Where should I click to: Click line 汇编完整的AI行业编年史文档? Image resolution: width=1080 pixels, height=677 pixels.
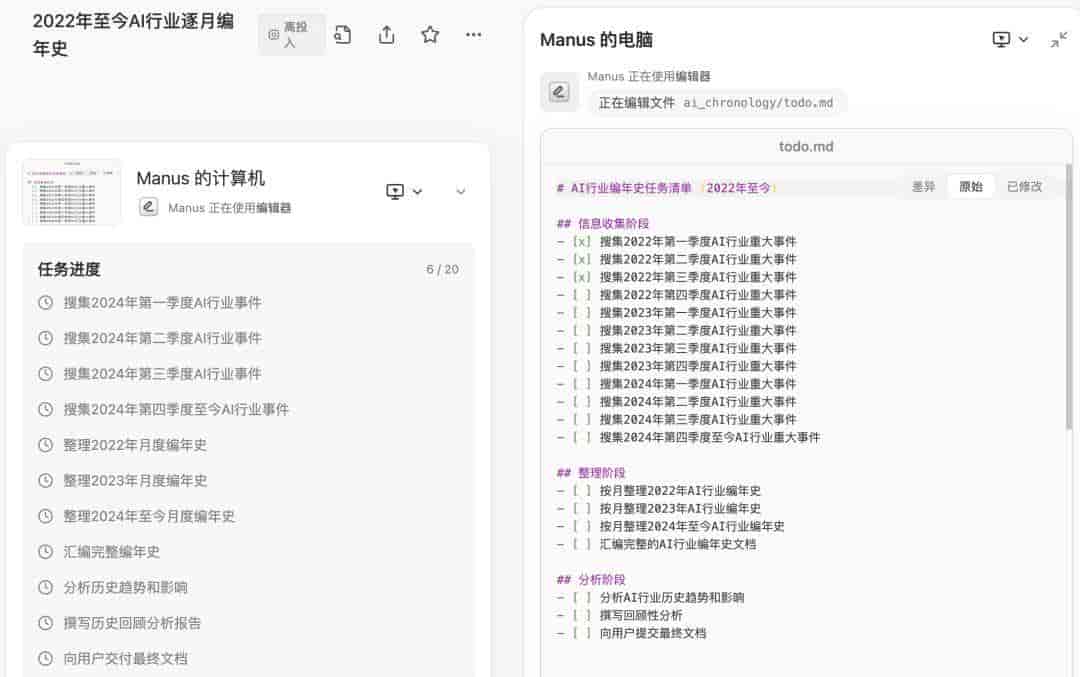pos(678,544)
